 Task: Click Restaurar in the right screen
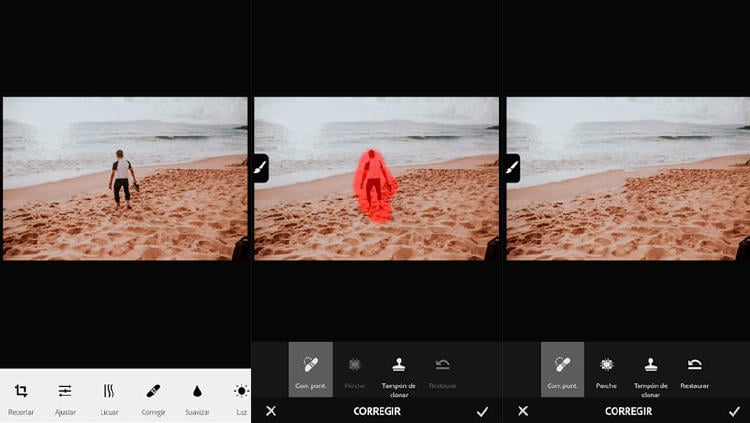[x=694, y=368]
